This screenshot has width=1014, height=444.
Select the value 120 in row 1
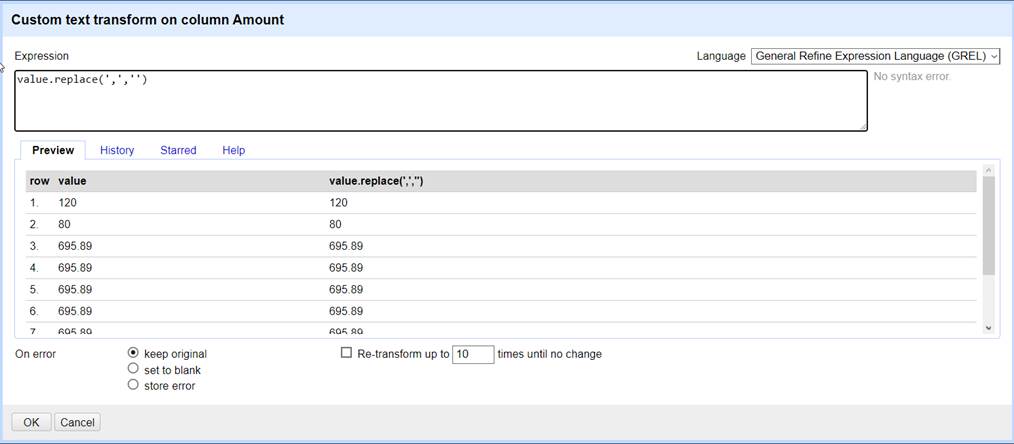69,203
